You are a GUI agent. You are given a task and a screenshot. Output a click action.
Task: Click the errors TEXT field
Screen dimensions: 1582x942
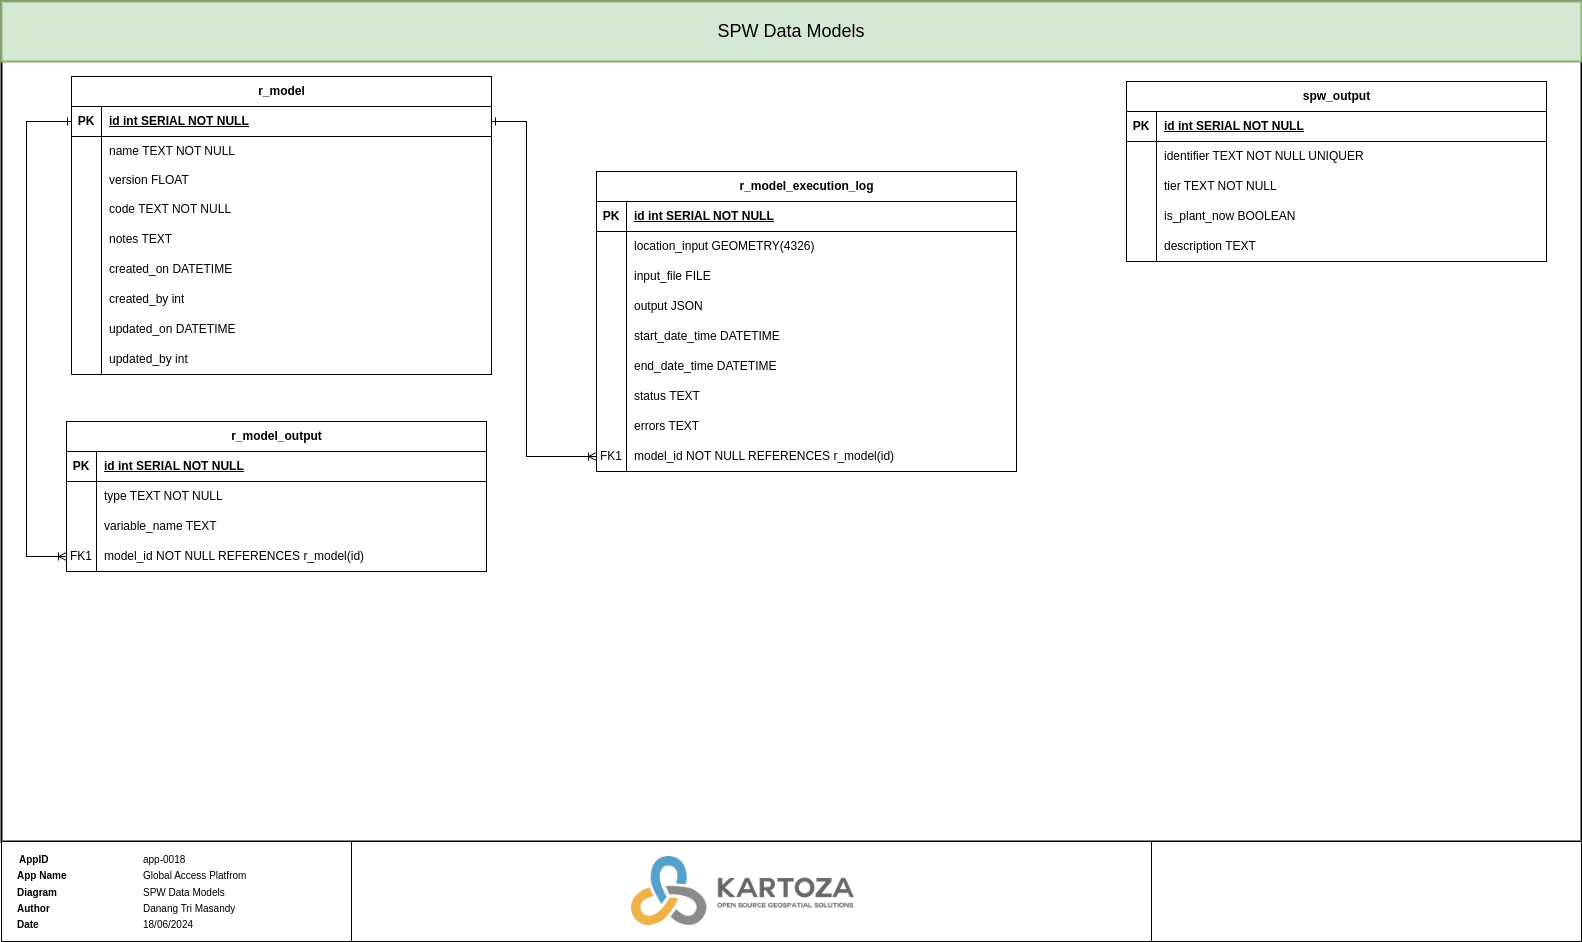(x=821, y=426)
